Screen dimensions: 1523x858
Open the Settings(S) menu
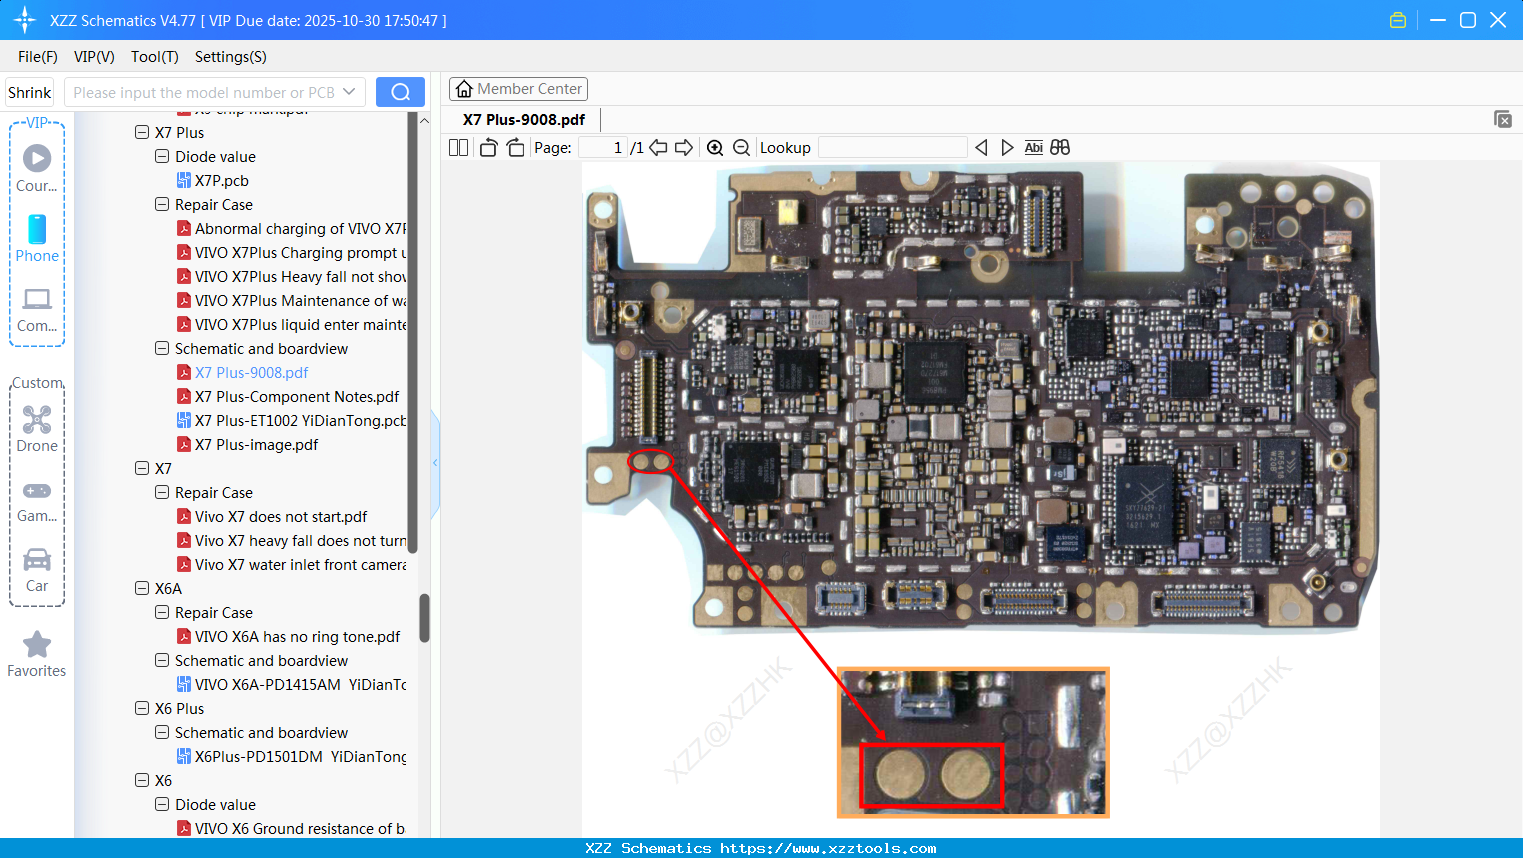tap(231, 57)
